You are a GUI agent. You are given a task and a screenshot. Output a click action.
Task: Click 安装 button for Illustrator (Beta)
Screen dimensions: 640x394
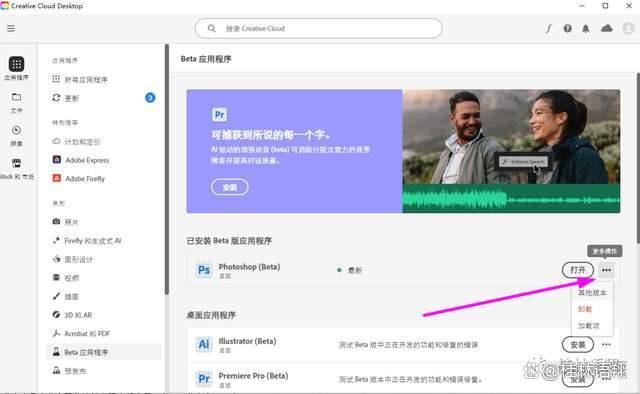(578, 345)
